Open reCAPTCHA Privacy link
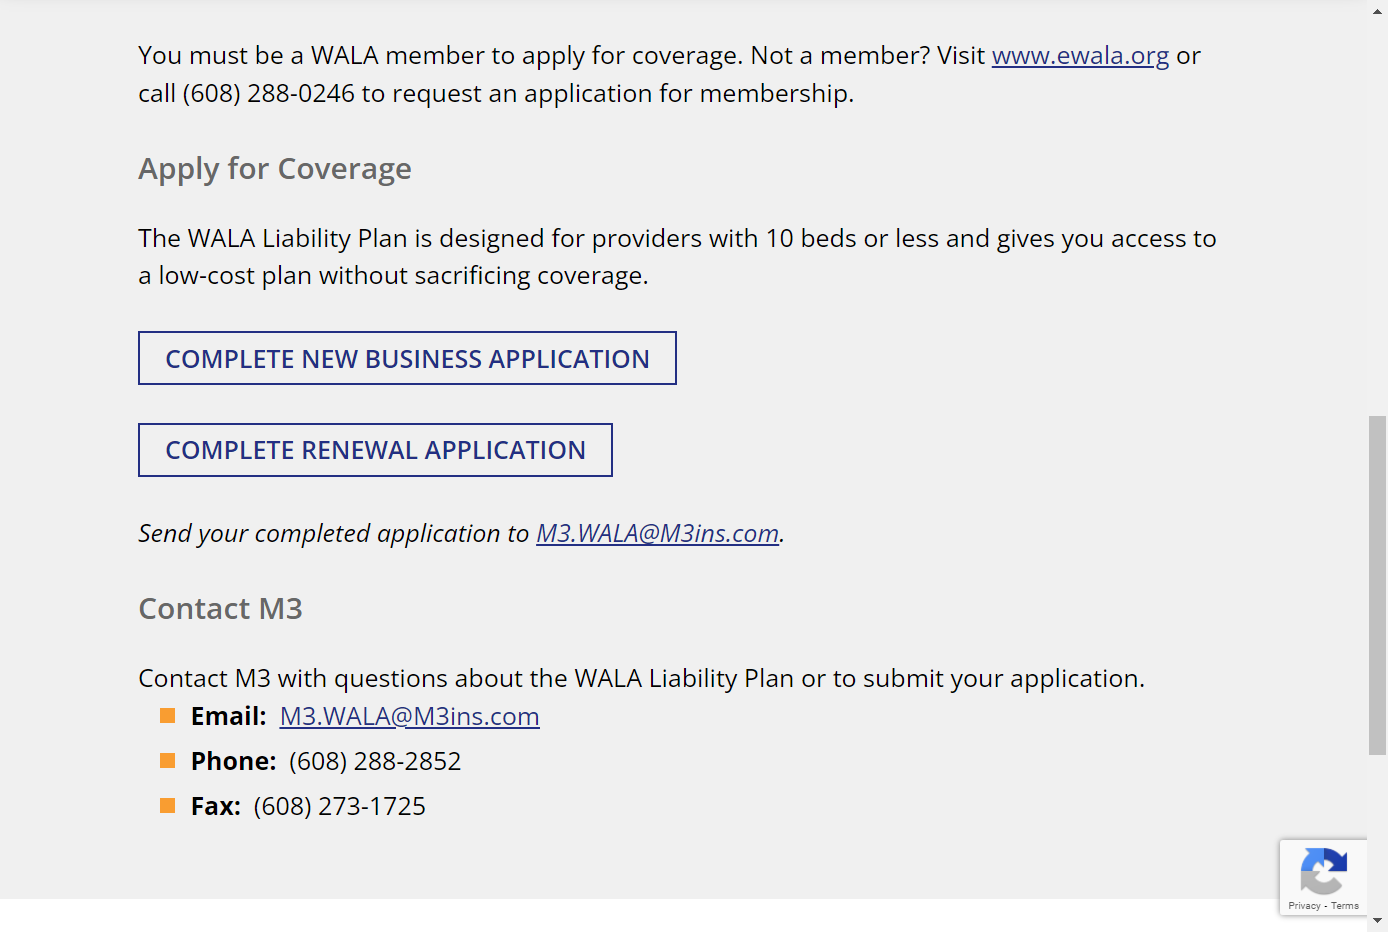Viewport: 1388px width, 932px height. [1304, 906]
